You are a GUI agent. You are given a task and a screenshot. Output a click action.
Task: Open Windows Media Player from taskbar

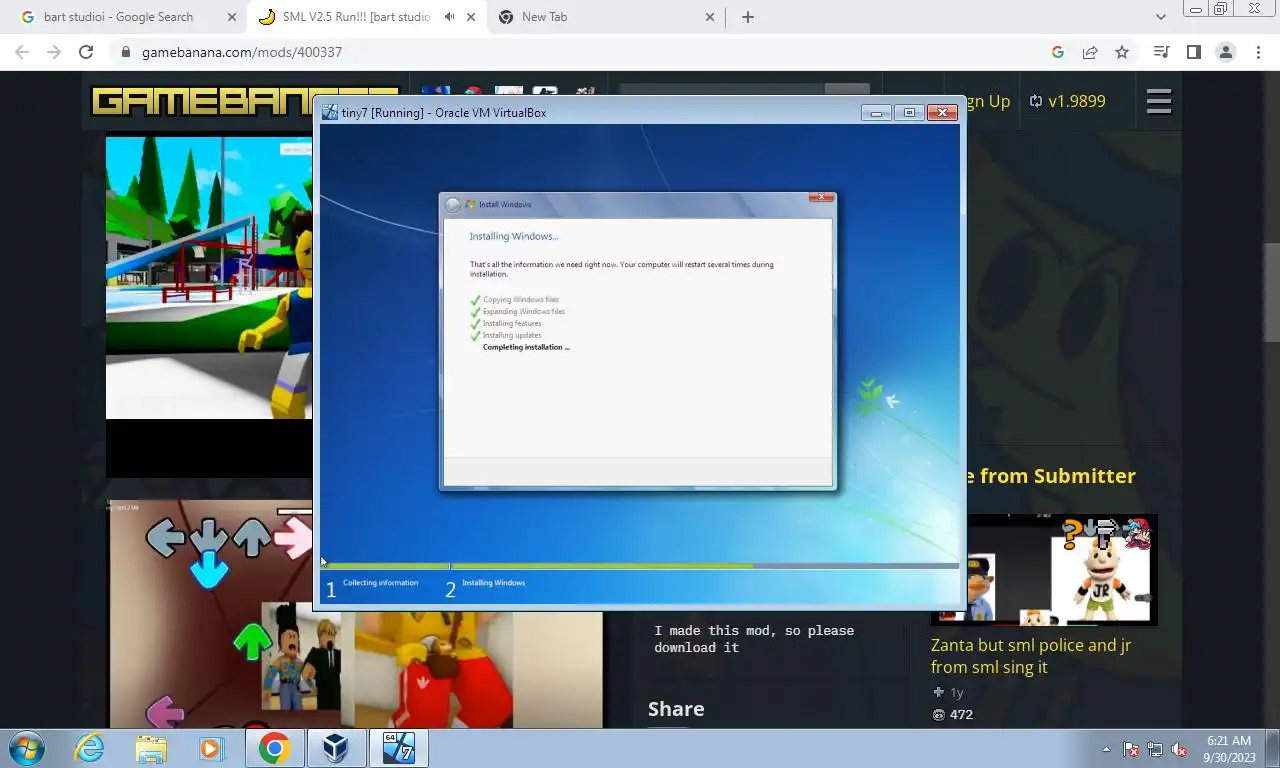click(211, 748)
